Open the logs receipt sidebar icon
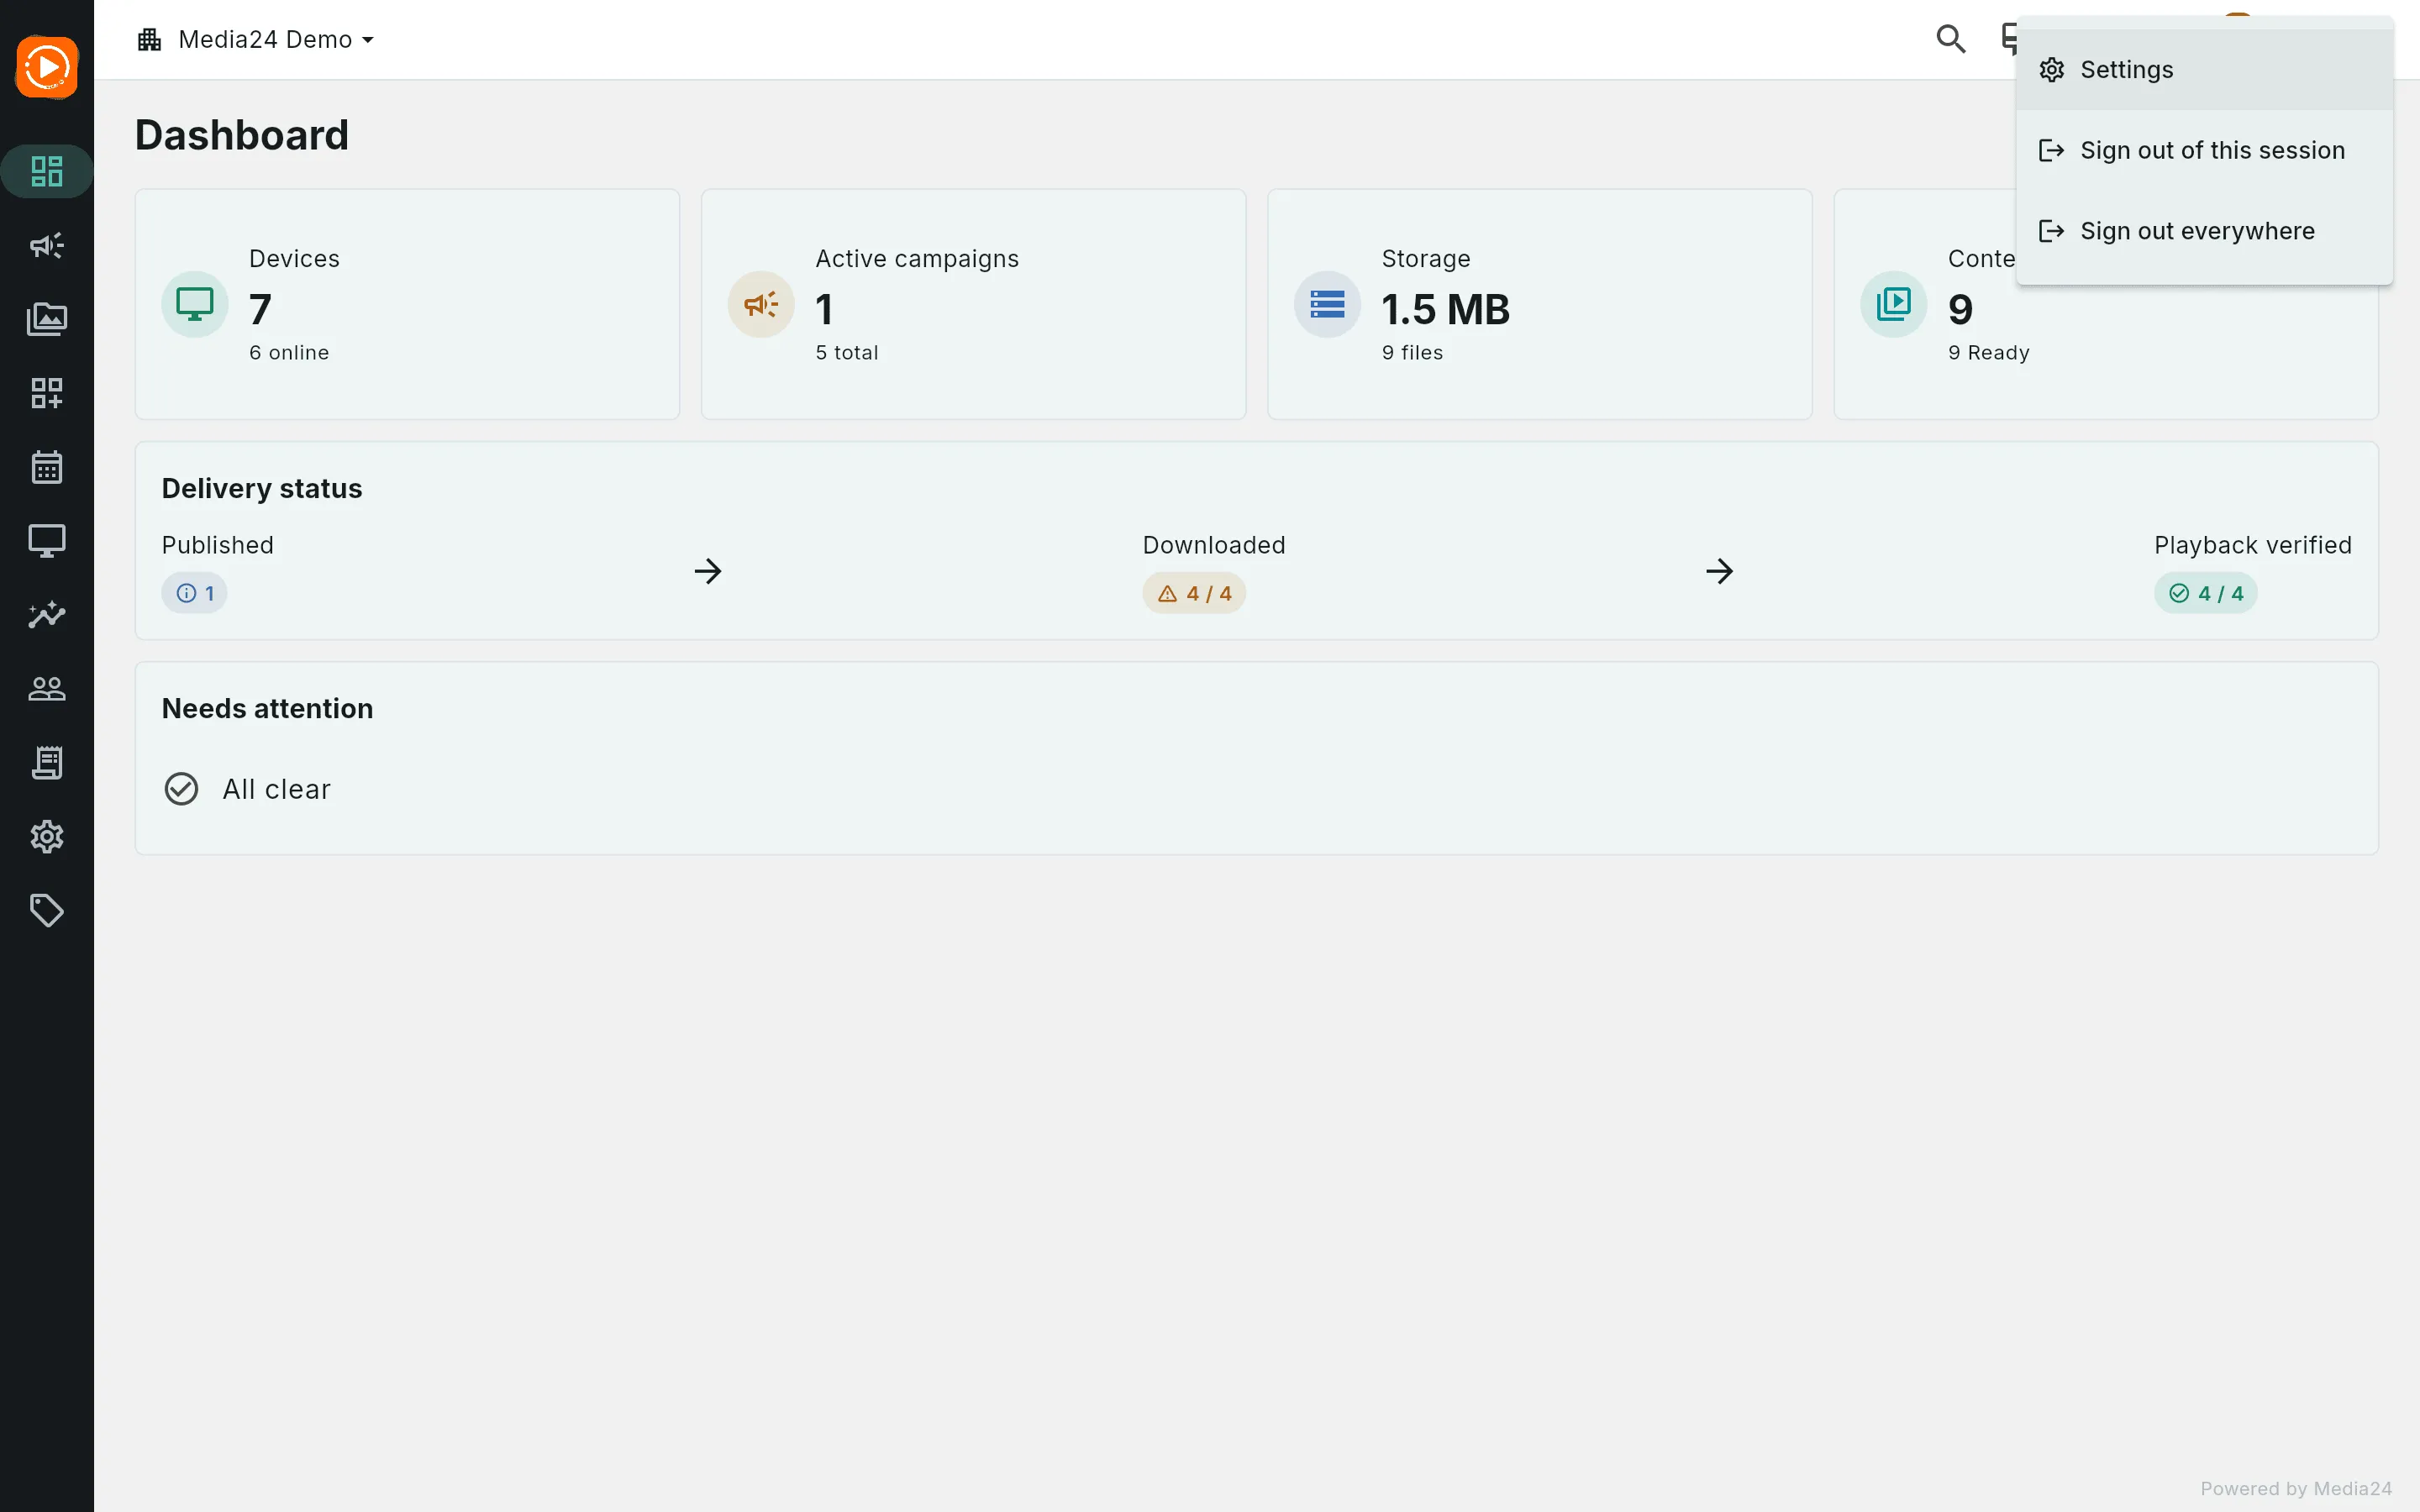Viewport: 2420px width, 1512px height. click(x=47, y=762)
